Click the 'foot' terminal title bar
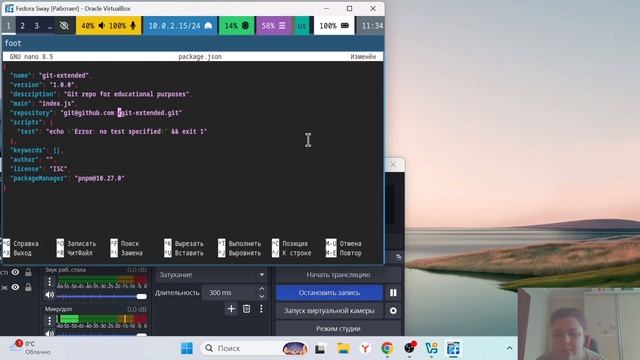 pyautogui.click(x=193, y=43)
